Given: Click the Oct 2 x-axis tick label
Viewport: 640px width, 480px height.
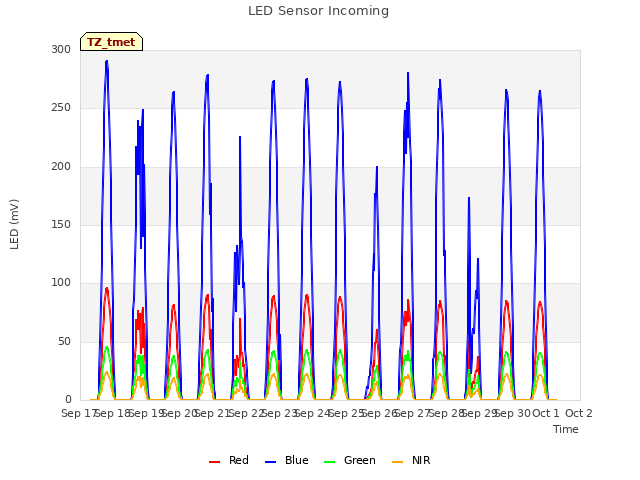Looking at the screenshot, I should pos(579,413).
